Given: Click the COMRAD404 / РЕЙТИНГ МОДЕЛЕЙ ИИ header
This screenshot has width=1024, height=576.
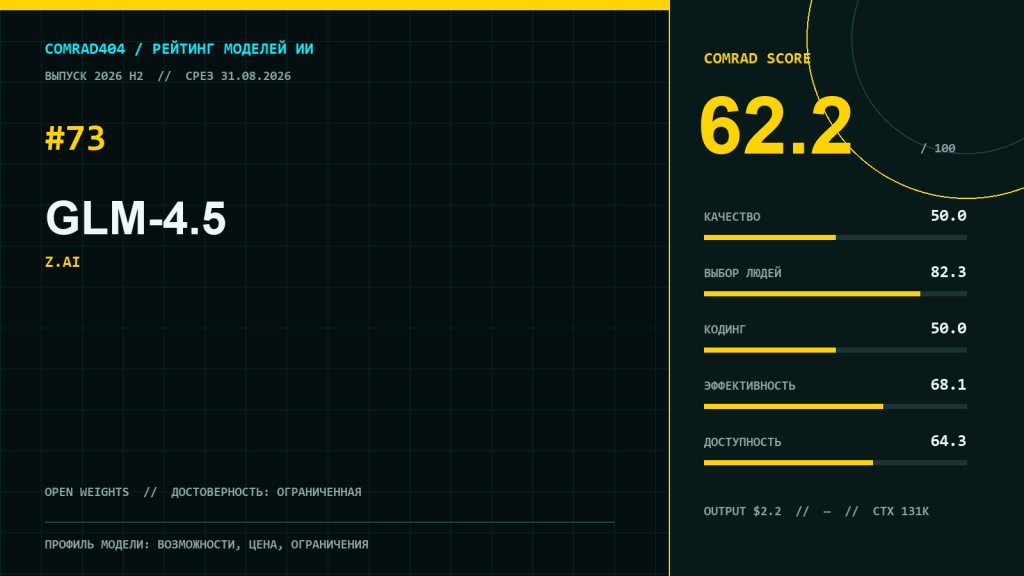Looking at the screenshot, I should pos(179,49).
